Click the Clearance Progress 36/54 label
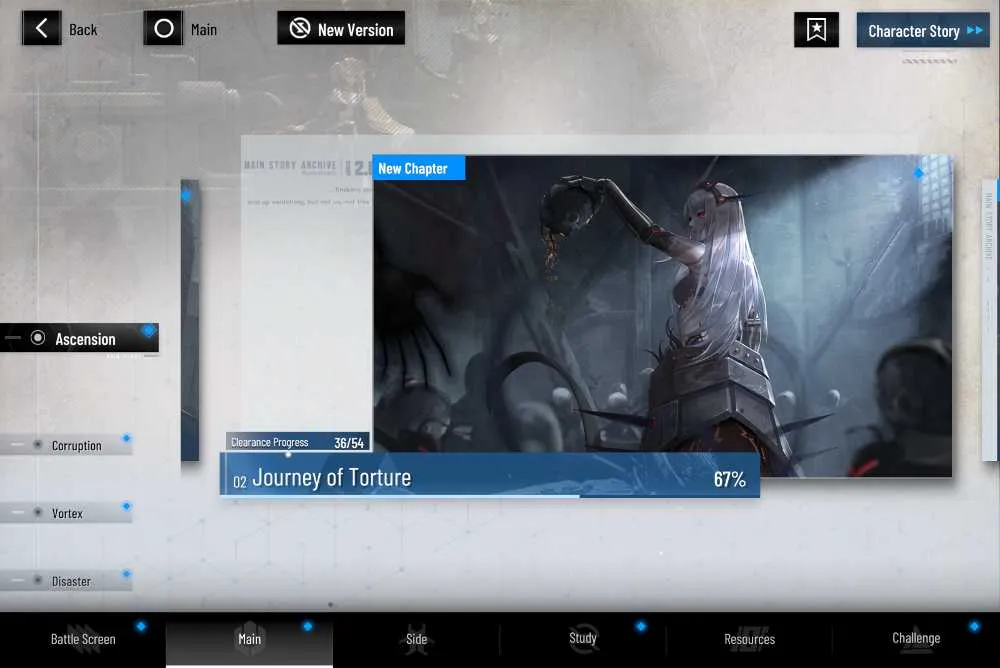Screen dimensions: 1000x668 click(298, 442)
